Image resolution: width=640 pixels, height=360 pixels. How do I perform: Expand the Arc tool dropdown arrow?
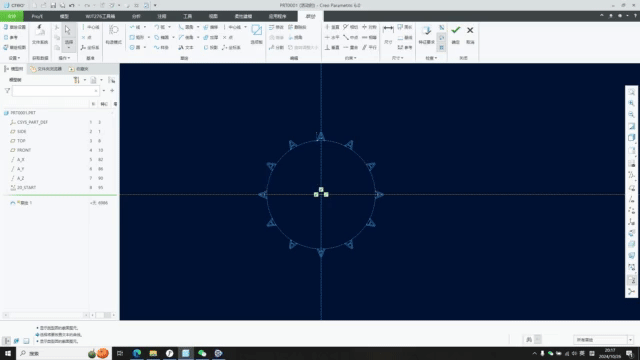tap(169, 27)
